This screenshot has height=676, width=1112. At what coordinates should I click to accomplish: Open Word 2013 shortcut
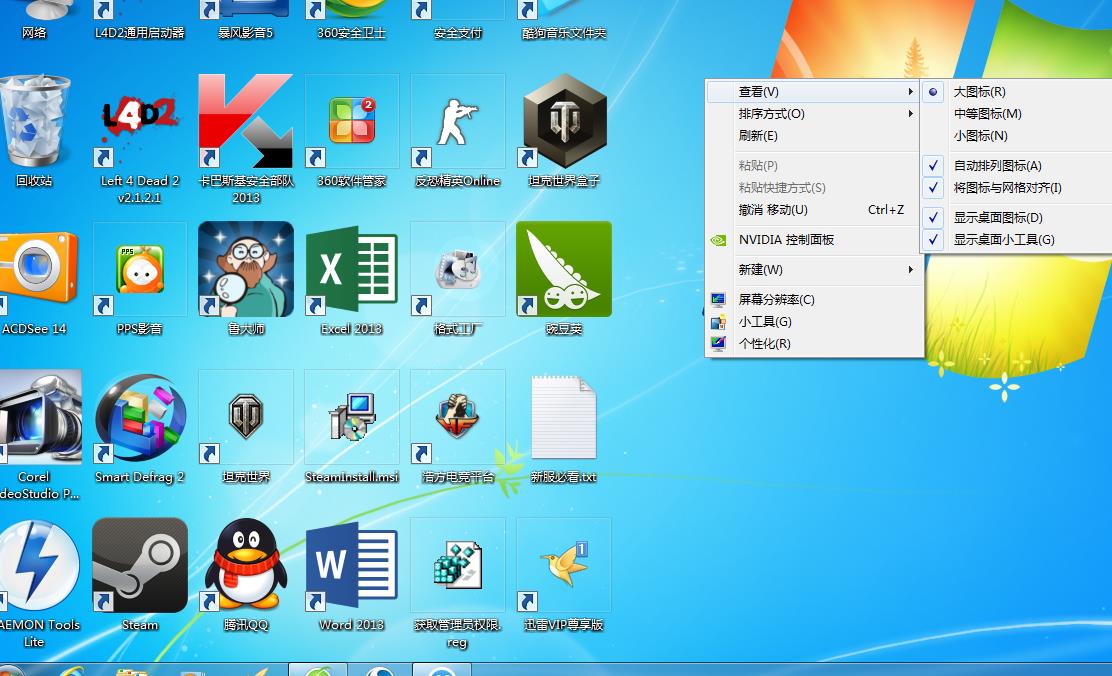(x=352, y=565)
